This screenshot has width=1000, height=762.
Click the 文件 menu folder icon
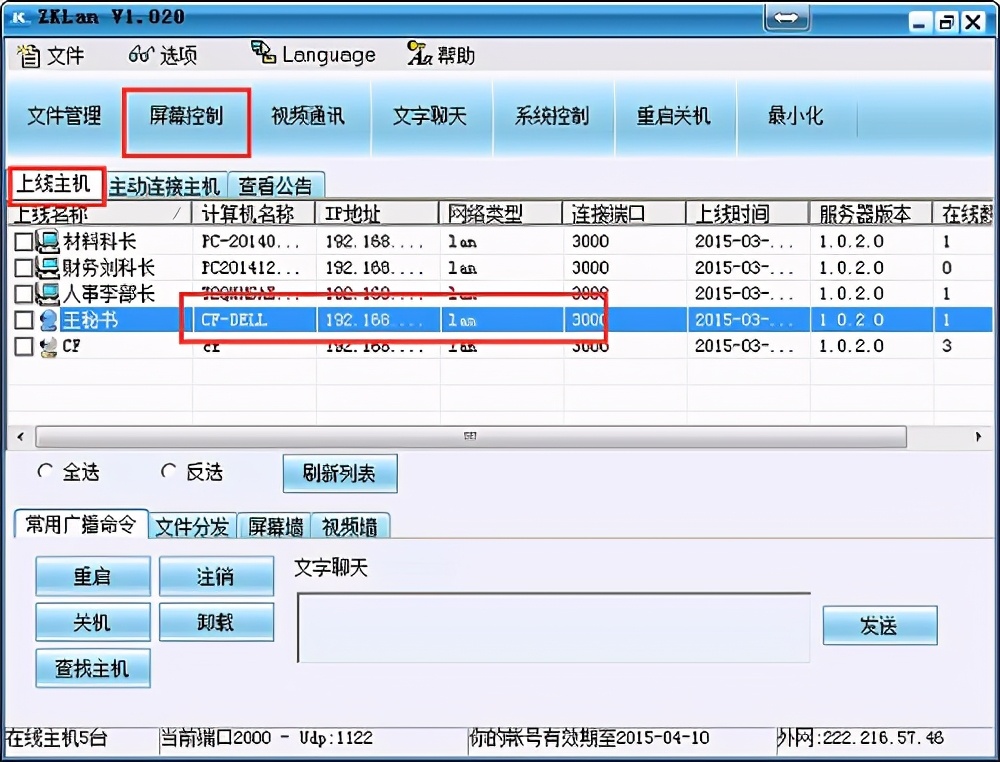[x=28, y=57]
